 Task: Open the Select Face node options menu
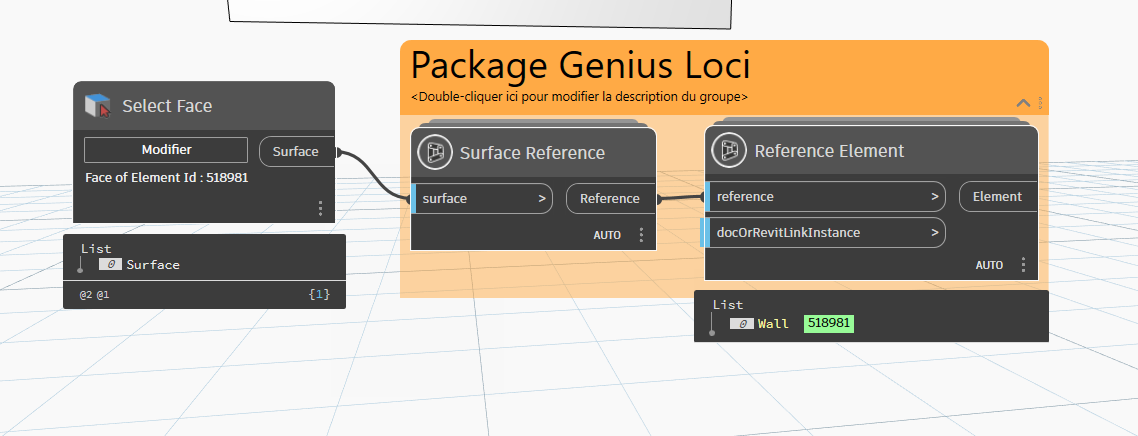click(320, 209)
